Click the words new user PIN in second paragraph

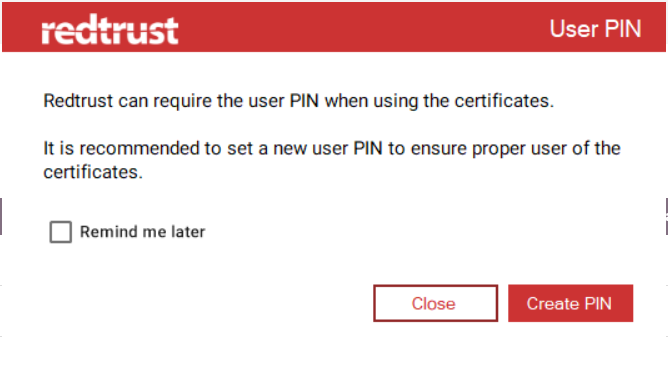click(328, 149)
